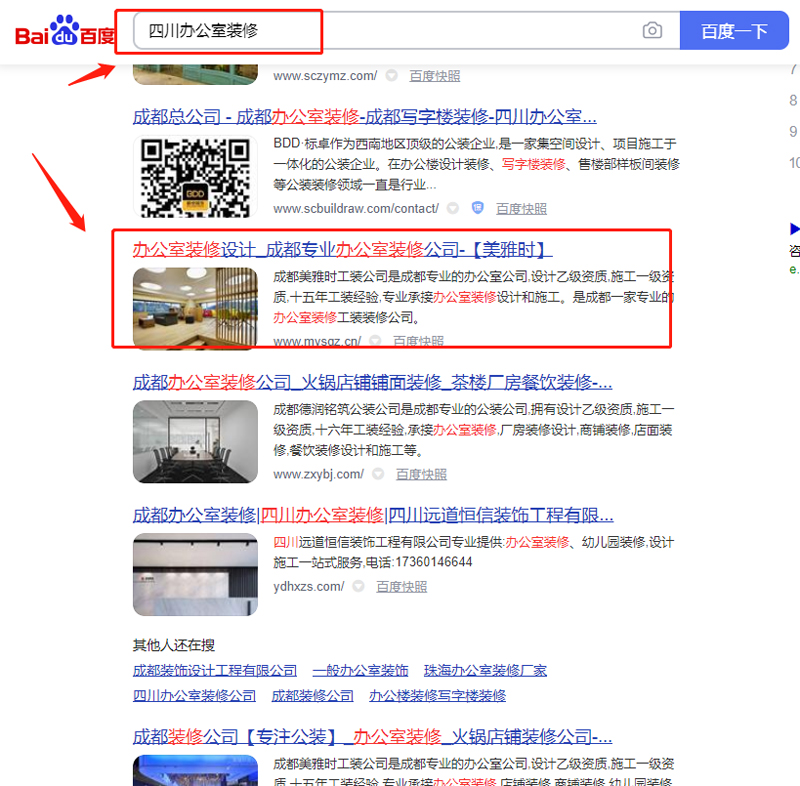This screenshot has height=786, width=800.
Task: Open the 成都总公司 result title link
Action: (364, 116)
